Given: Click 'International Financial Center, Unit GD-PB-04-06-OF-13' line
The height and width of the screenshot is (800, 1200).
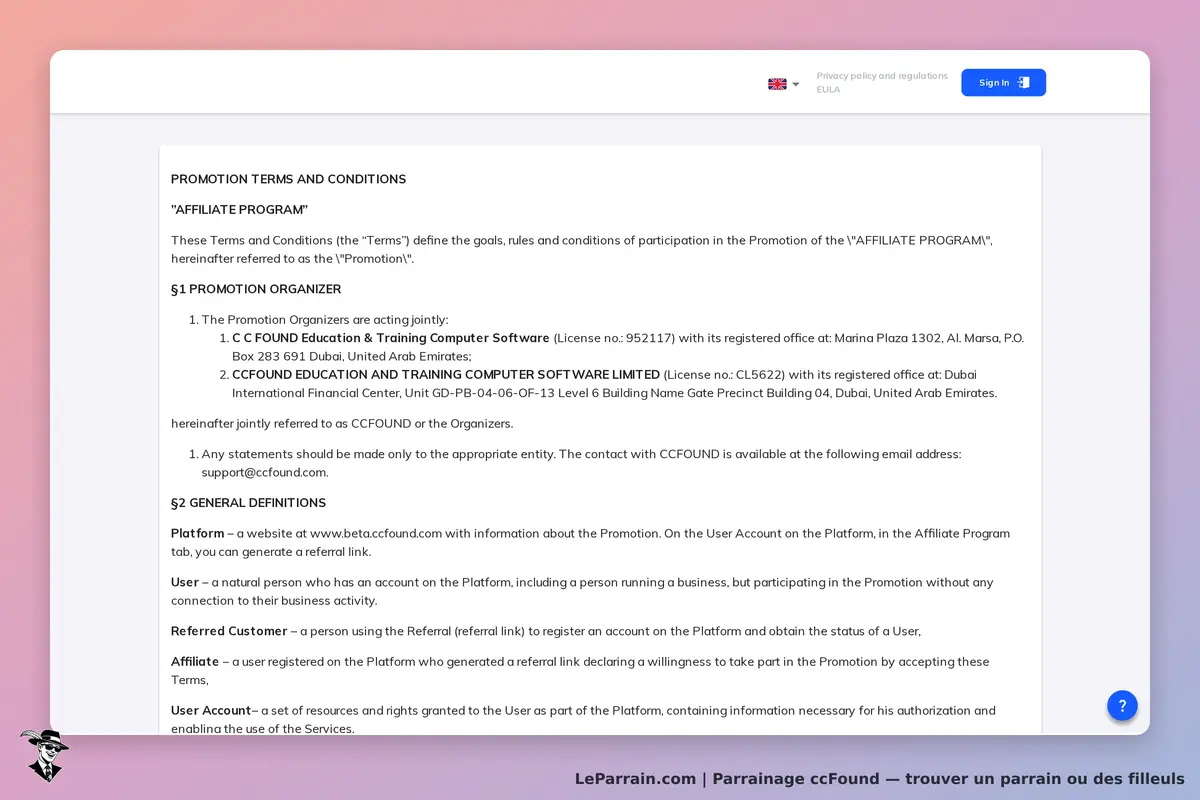Looking at the screenshot, I should (x=614, y=393).
